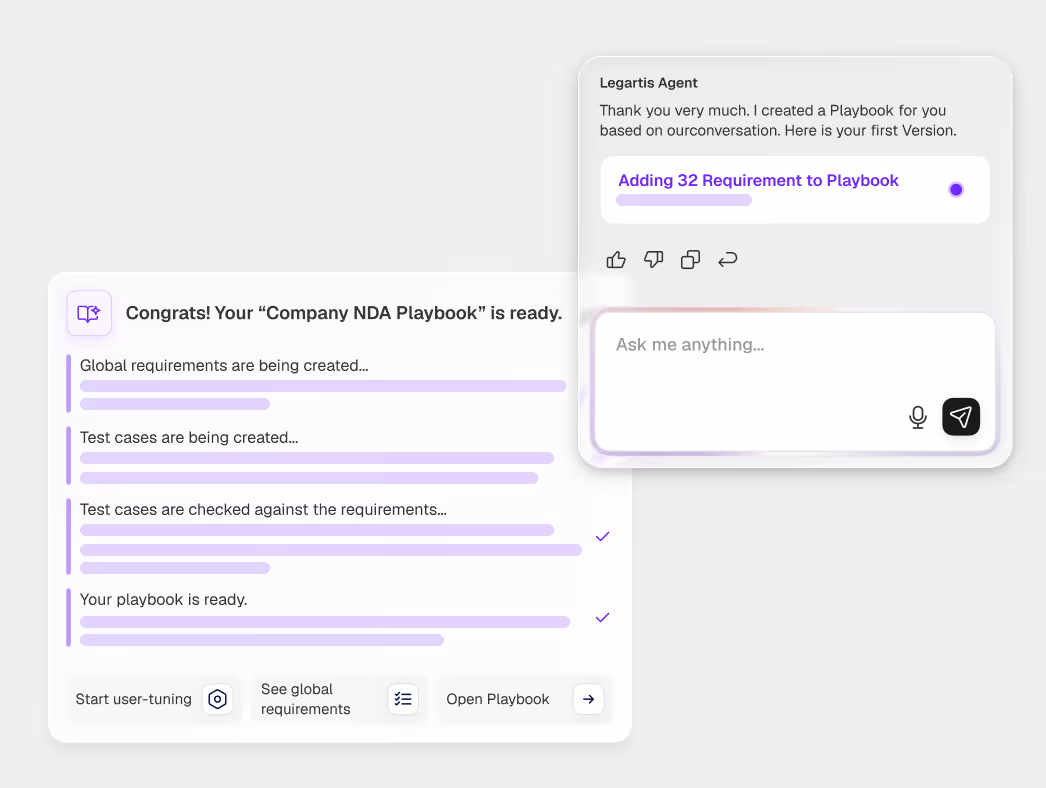
Task: Click purple status dot in Adding 32 Requirement card
Action: [956, 189]
